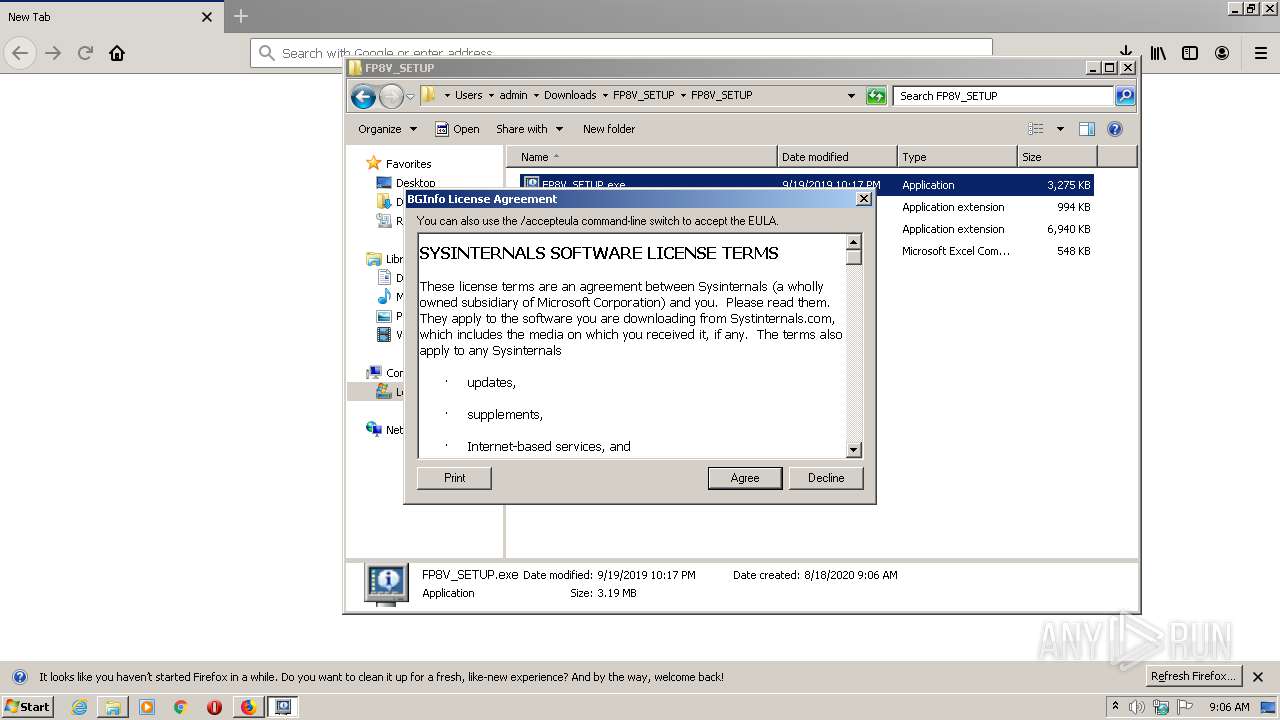Switch to the BGInfo taskbar item
The width and height of the screenshot is (1280, 720).
(283, 707)
